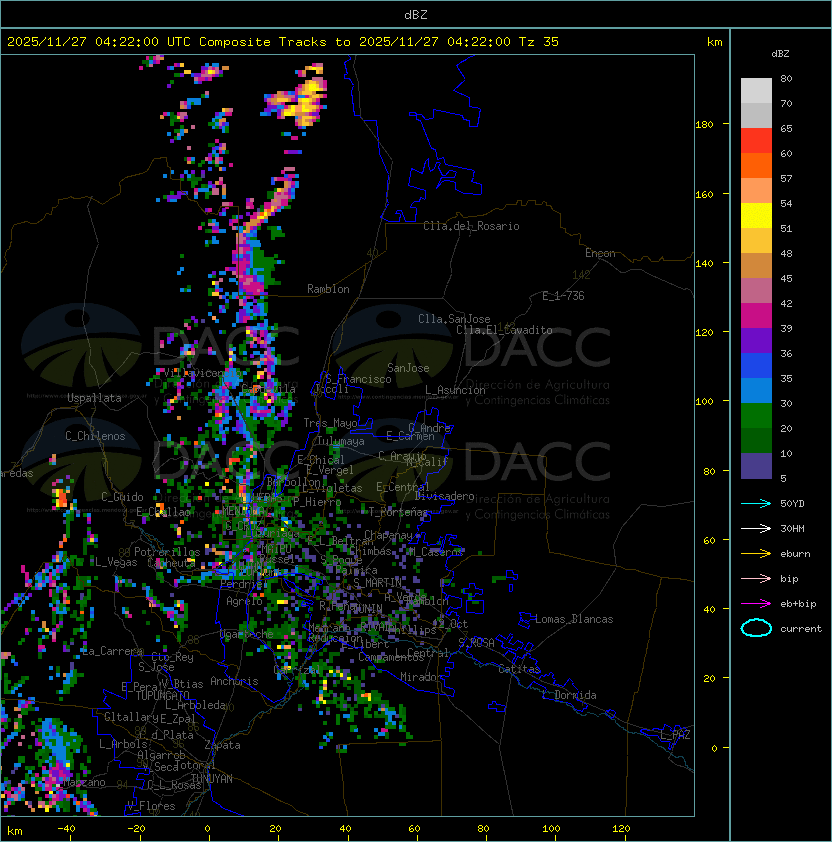Click the '30HM' legend label
Screen dimensions: 832x842
point(792,528)
